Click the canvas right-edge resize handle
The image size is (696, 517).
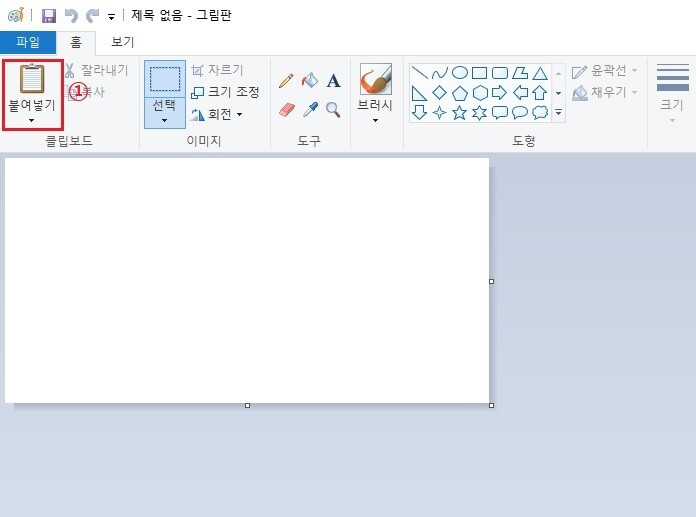[x=491, y=281]
